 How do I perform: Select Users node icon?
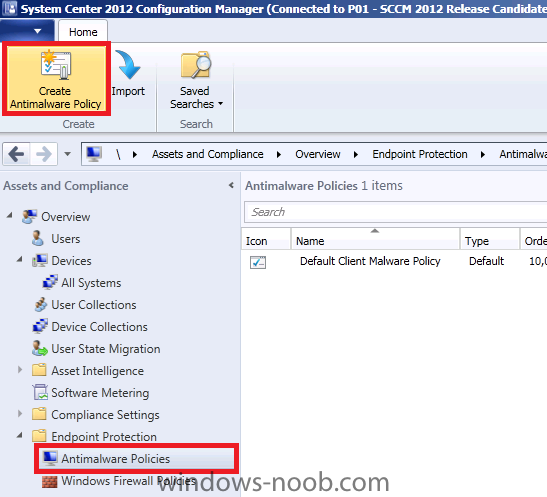click(x=38, y=239)
